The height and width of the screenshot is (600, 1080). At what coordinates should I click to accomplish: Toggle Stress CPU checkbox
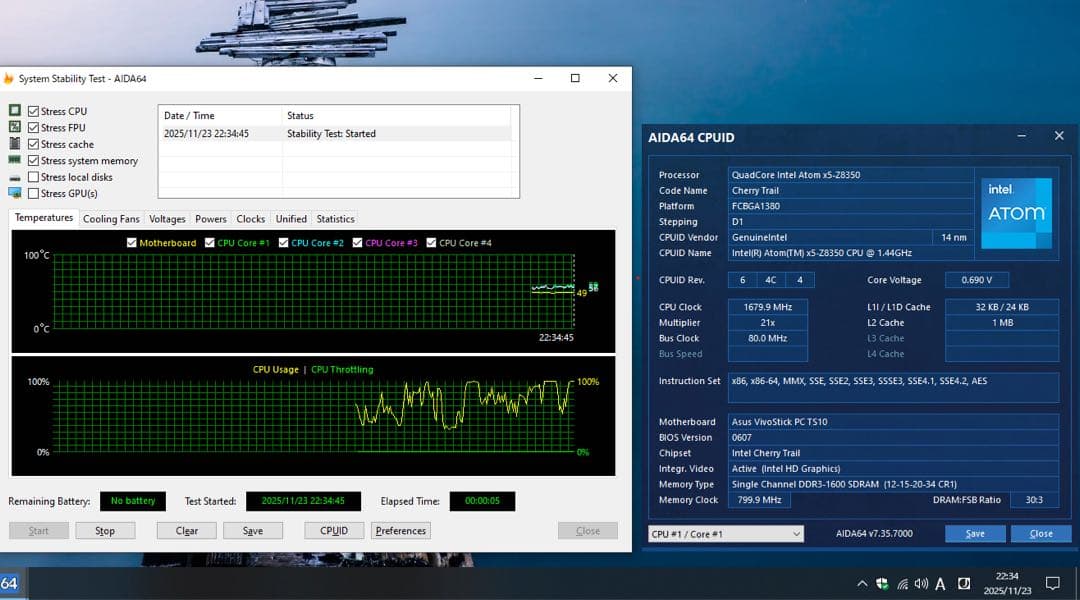coord(33,111)
